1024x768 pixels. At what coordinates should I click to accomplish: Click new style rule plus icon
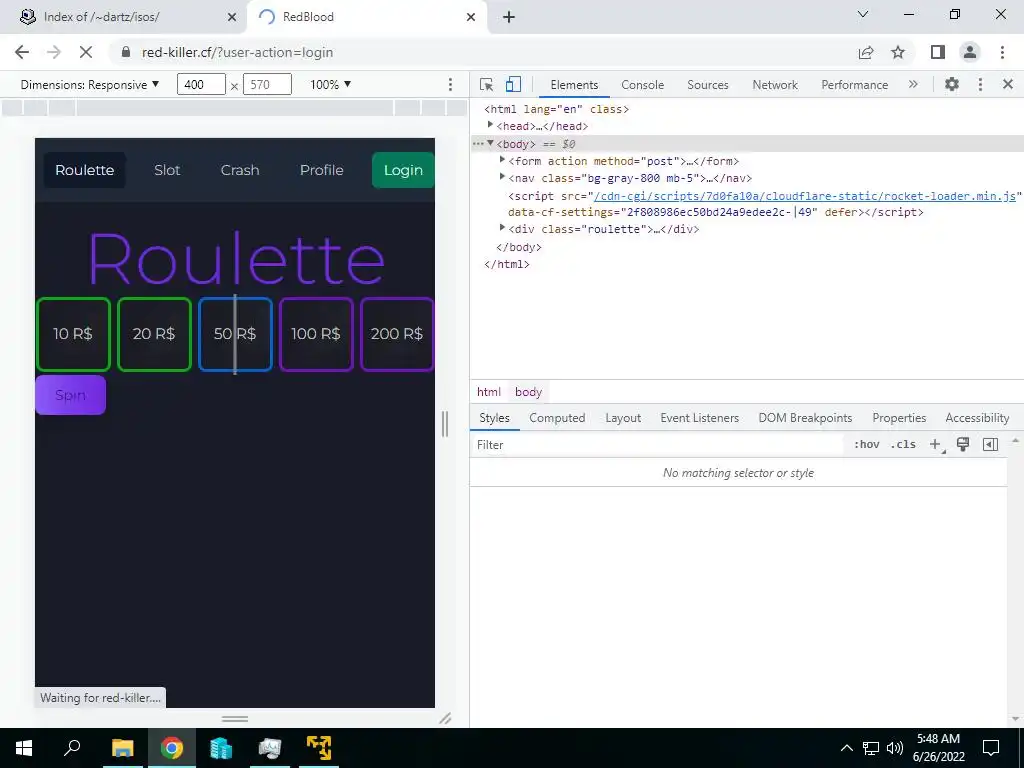[x=936, y=445]
